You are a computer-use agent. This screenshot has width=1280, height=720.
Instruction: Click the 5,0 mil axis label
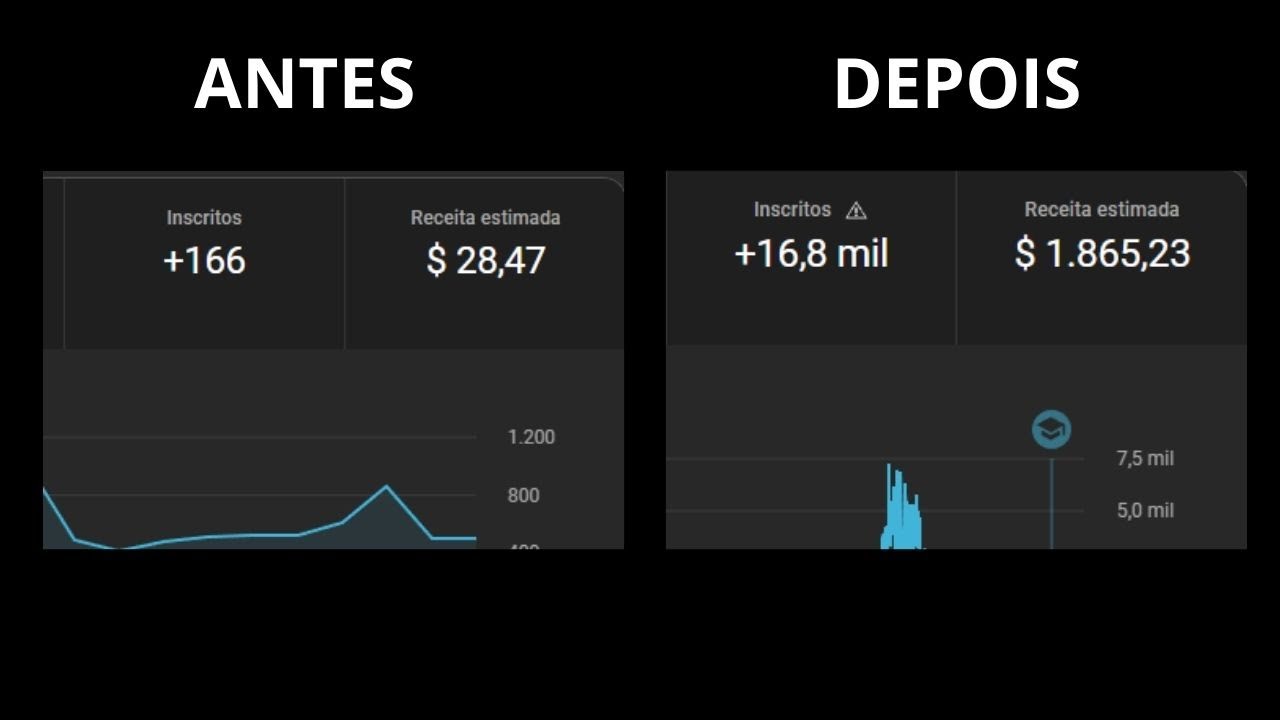[1145, 511]
